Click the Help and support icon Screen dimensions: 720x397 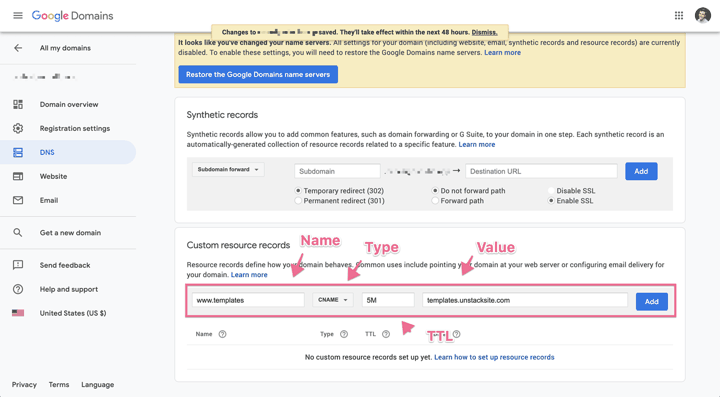coord(18,289)
